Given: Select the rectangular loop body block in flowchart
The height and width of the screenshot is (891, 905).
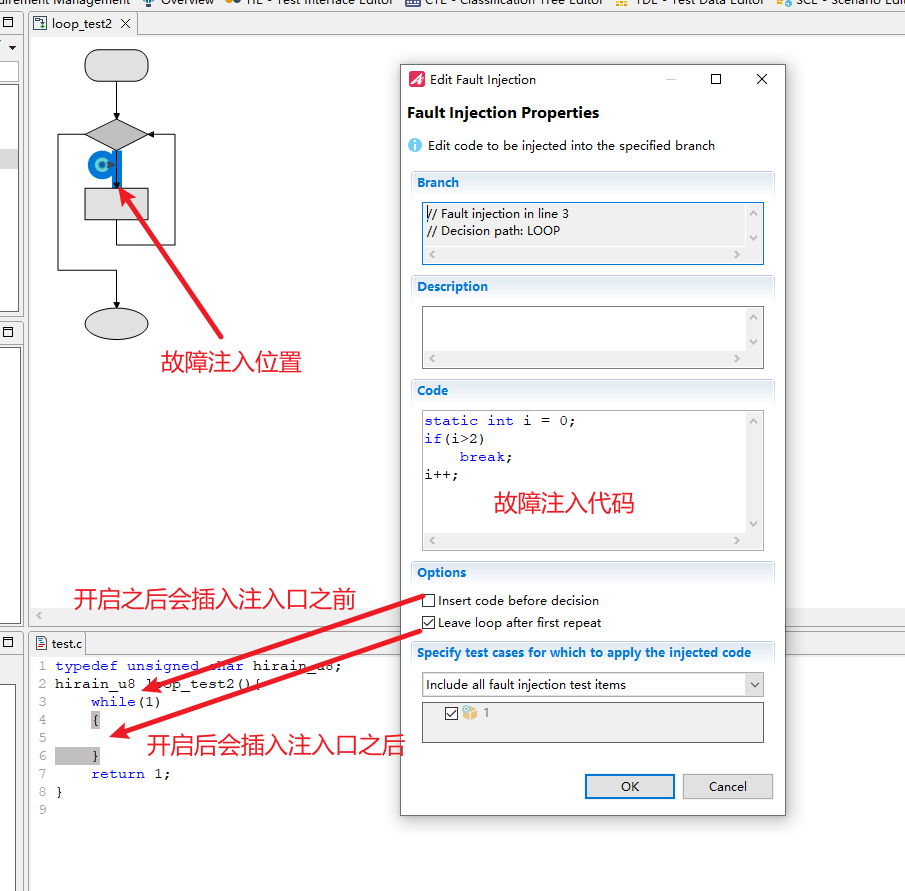Looking at the screenshot, I should click(117, 204).
